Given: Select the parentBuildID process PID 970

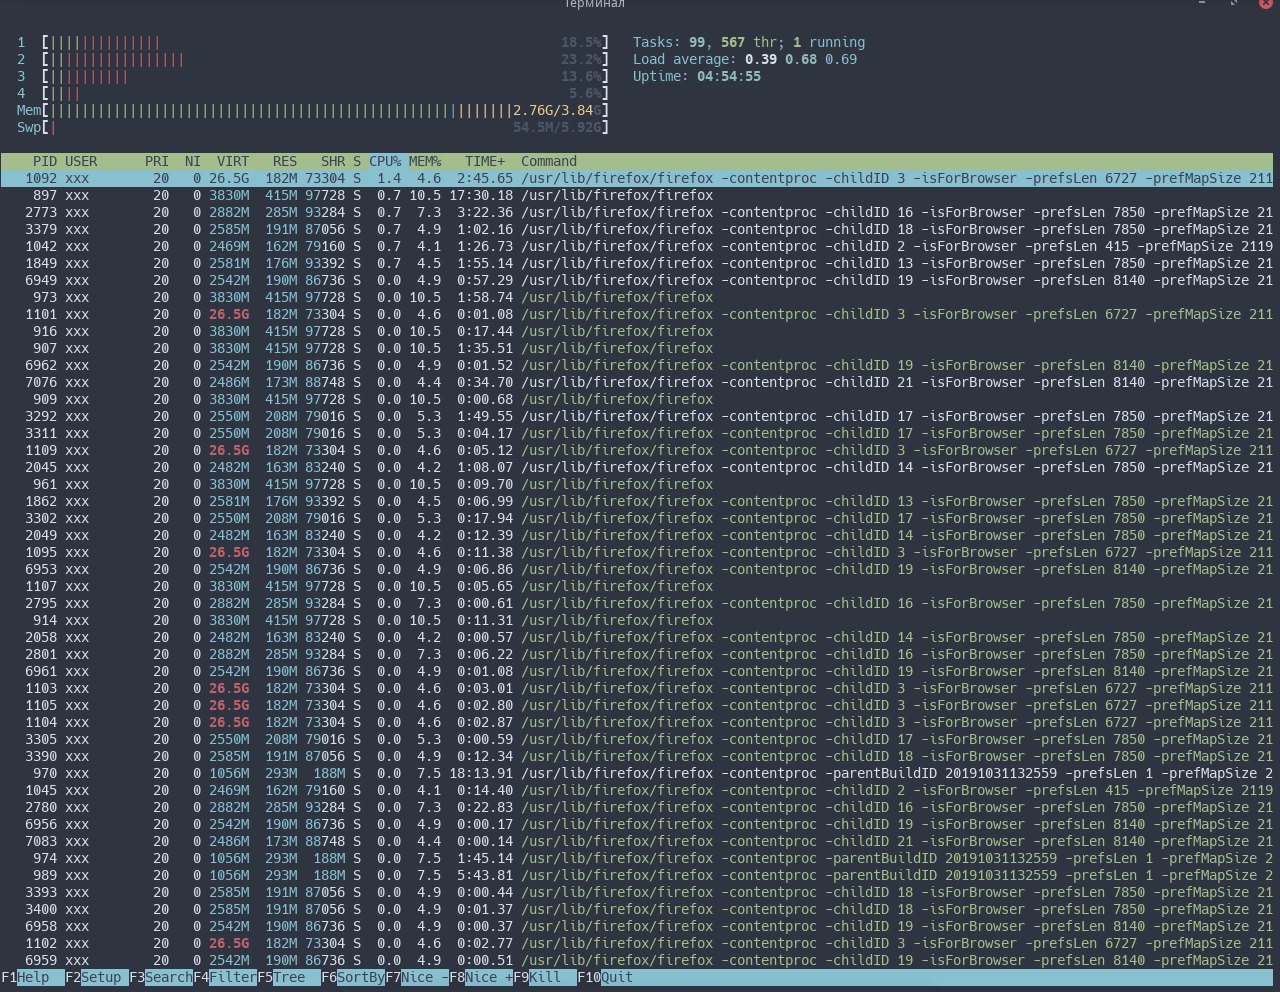Looking at the screenshot, I should click(637, 773).
